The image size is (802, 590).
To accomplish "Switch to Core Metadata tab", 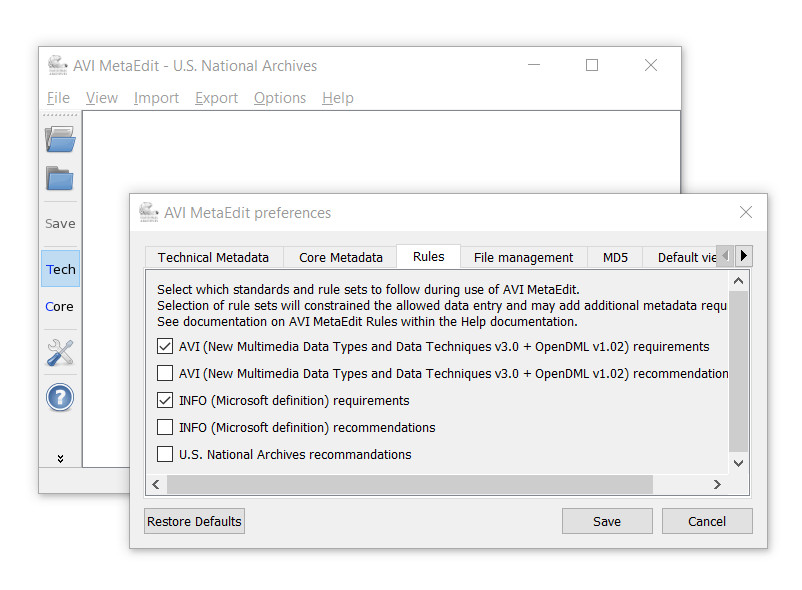I will point(341,257).
